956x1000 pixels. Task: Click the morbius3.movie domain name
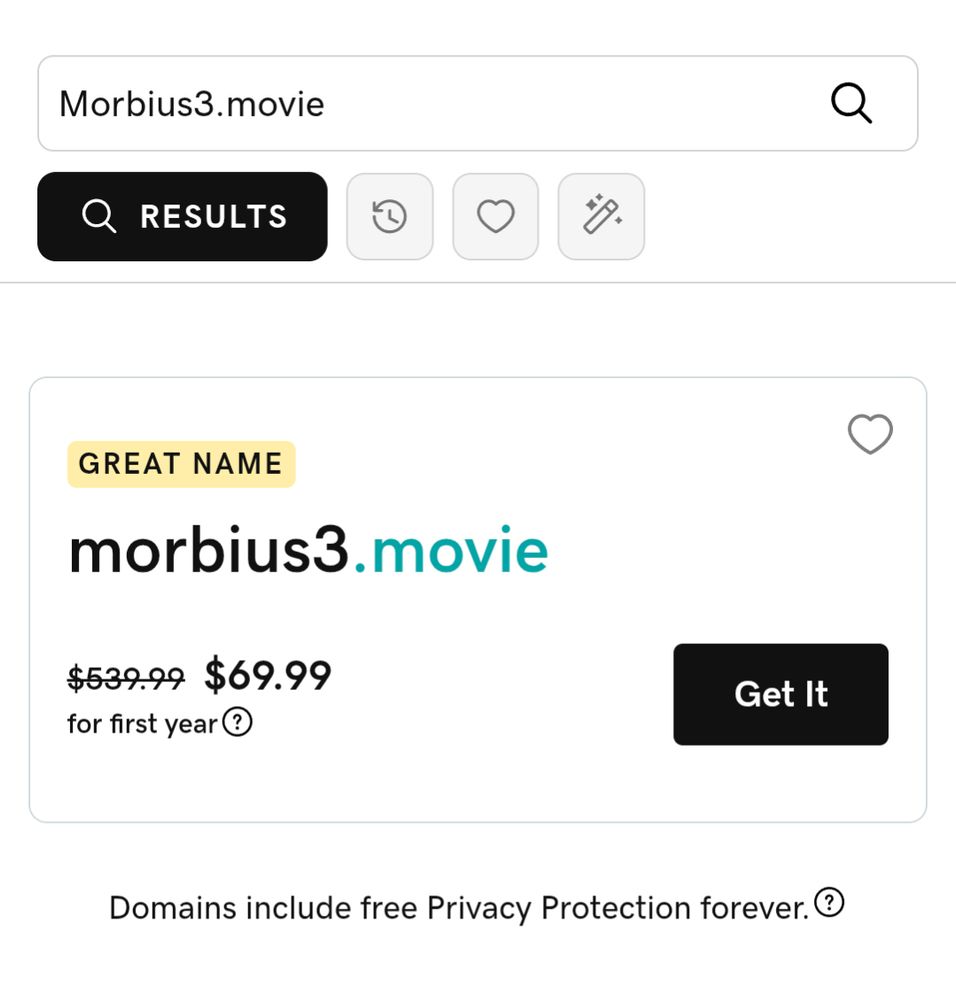click(x=307, y=549)
